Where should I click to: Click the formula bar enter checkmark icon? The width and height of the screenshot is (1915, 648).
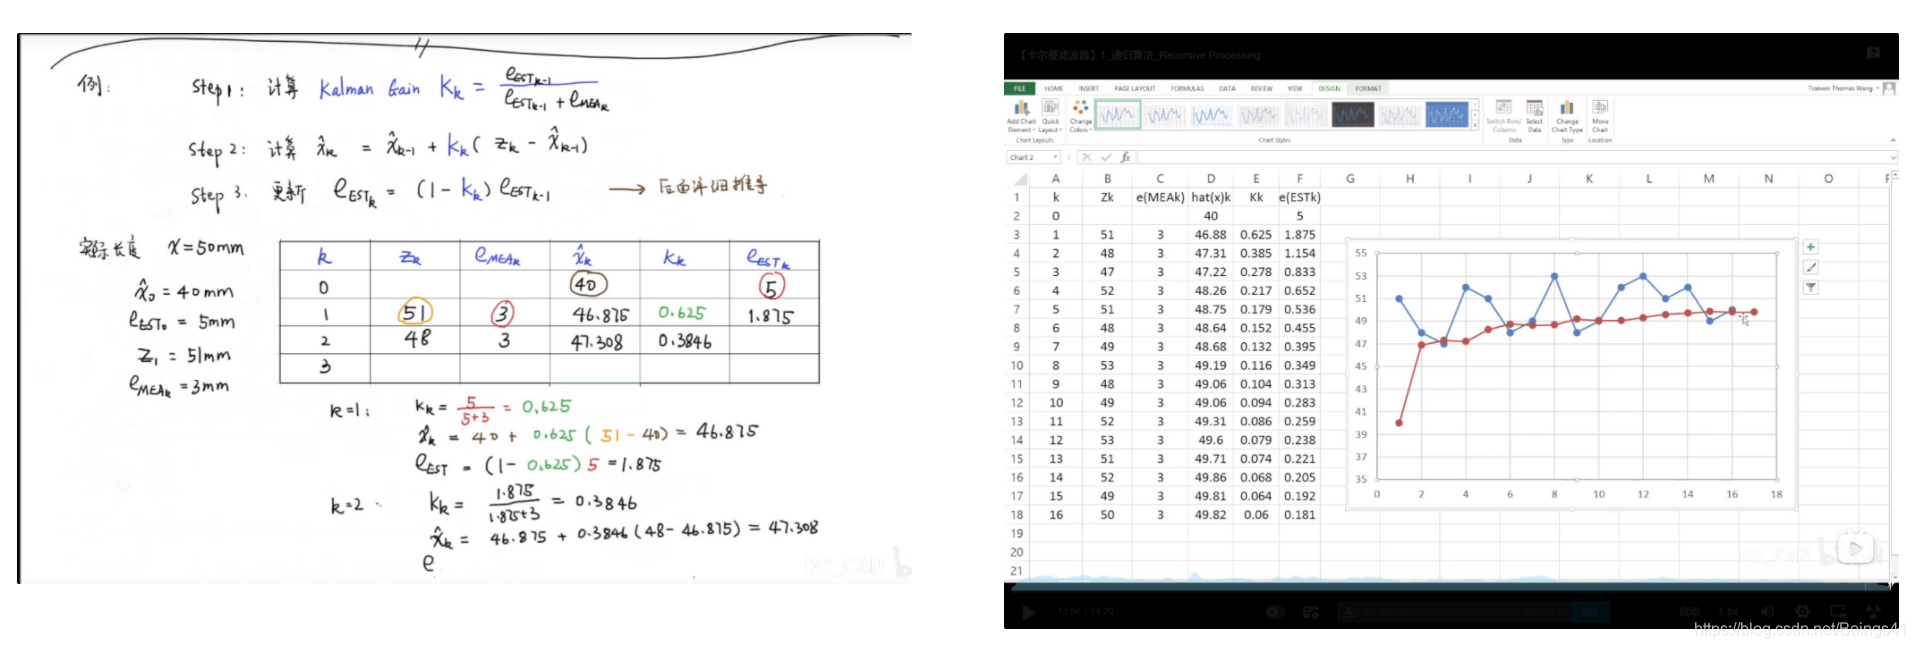pos(1106,157)
